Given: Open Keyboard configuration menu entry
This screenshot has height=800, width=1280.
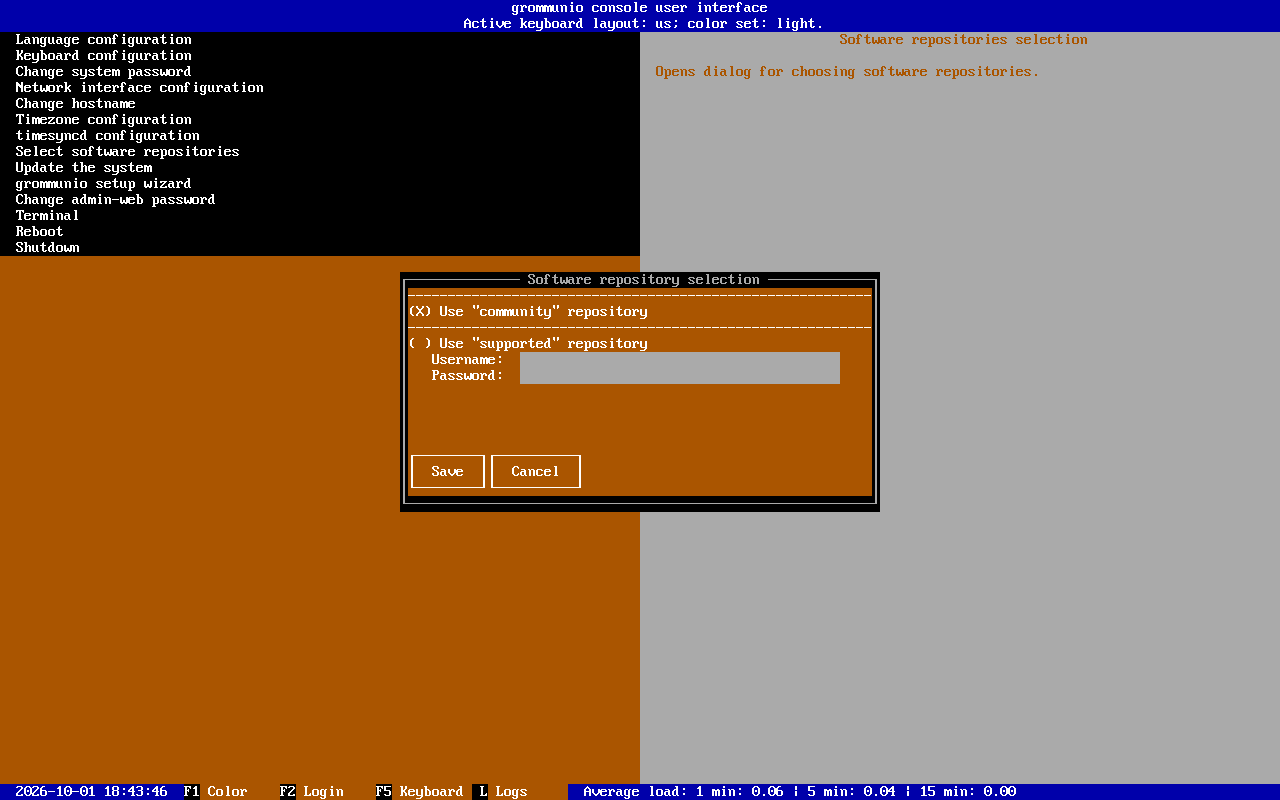Looking at the screenshot, I should 104,56.
